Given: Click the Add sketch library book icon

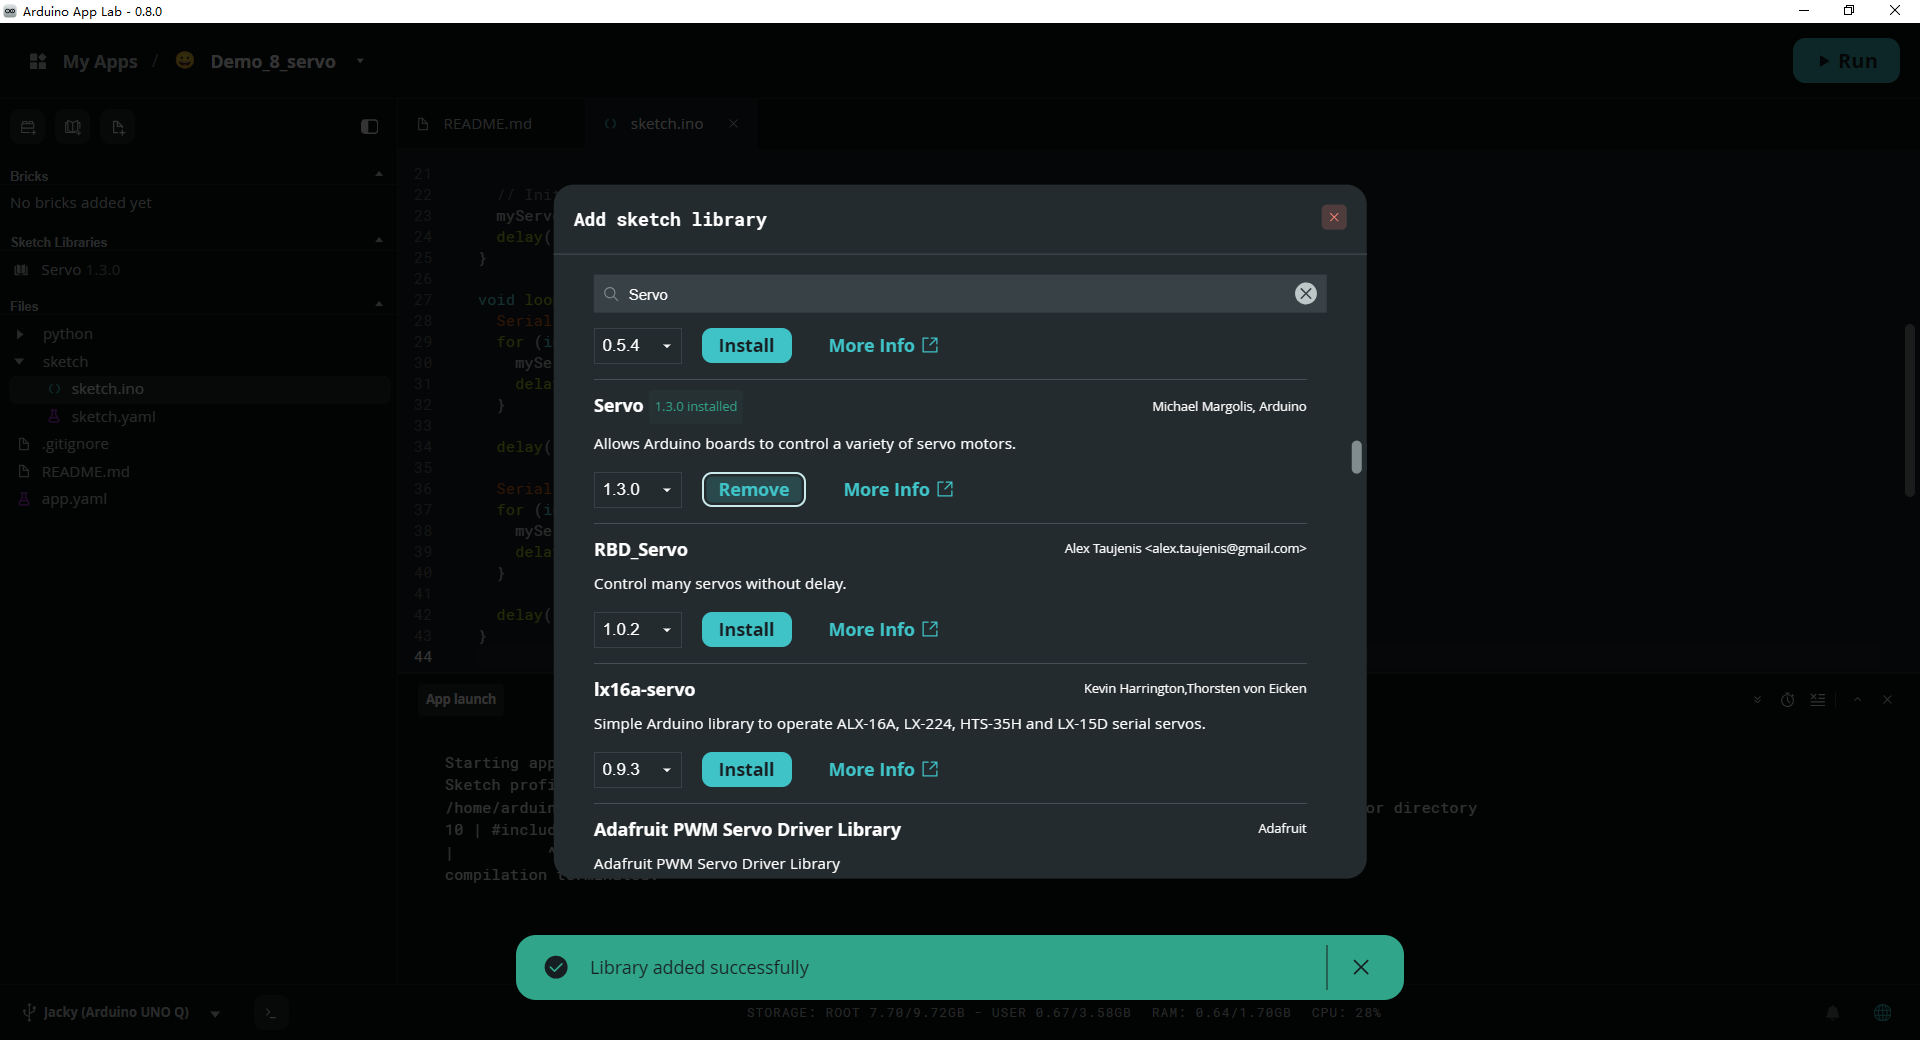Looking at the screenshot, I should (73, 127).
